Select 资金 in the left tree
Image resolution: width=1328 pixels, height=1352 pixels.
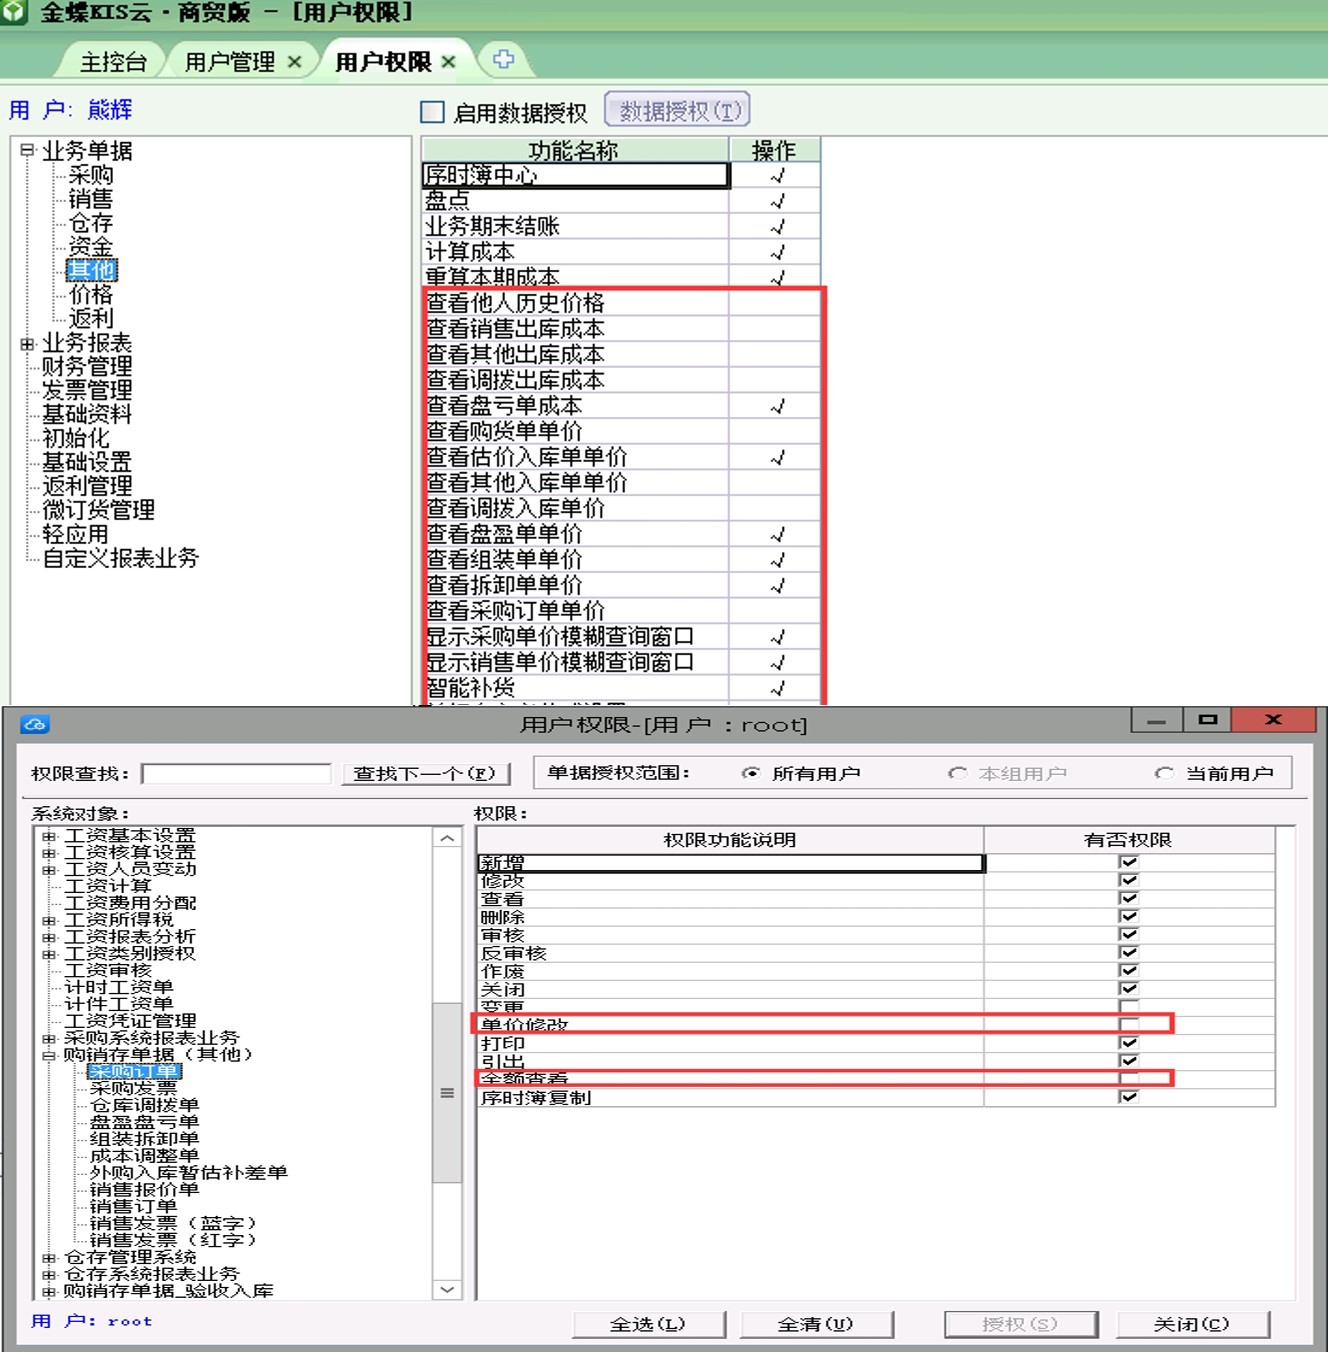pos(91,247)
